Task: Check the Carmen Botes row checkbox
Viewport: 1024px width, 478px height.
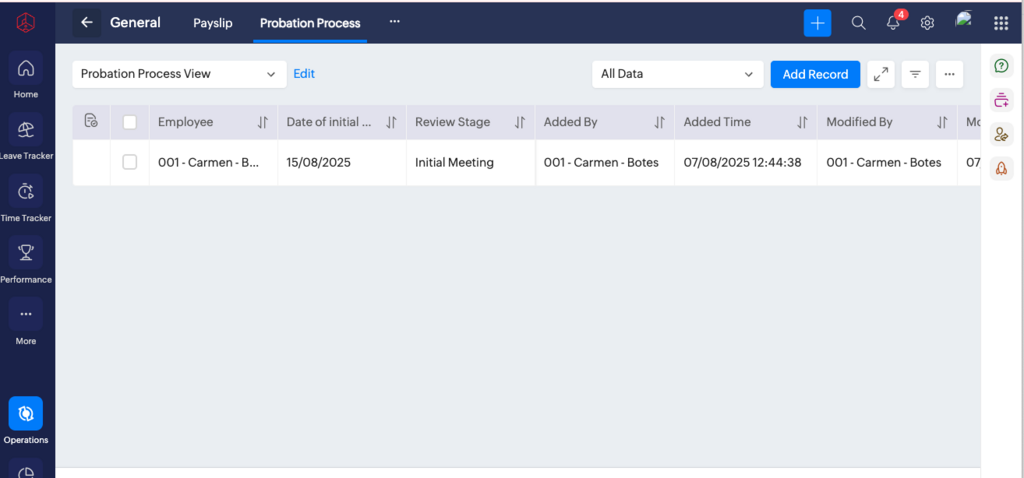Action: 129,162
